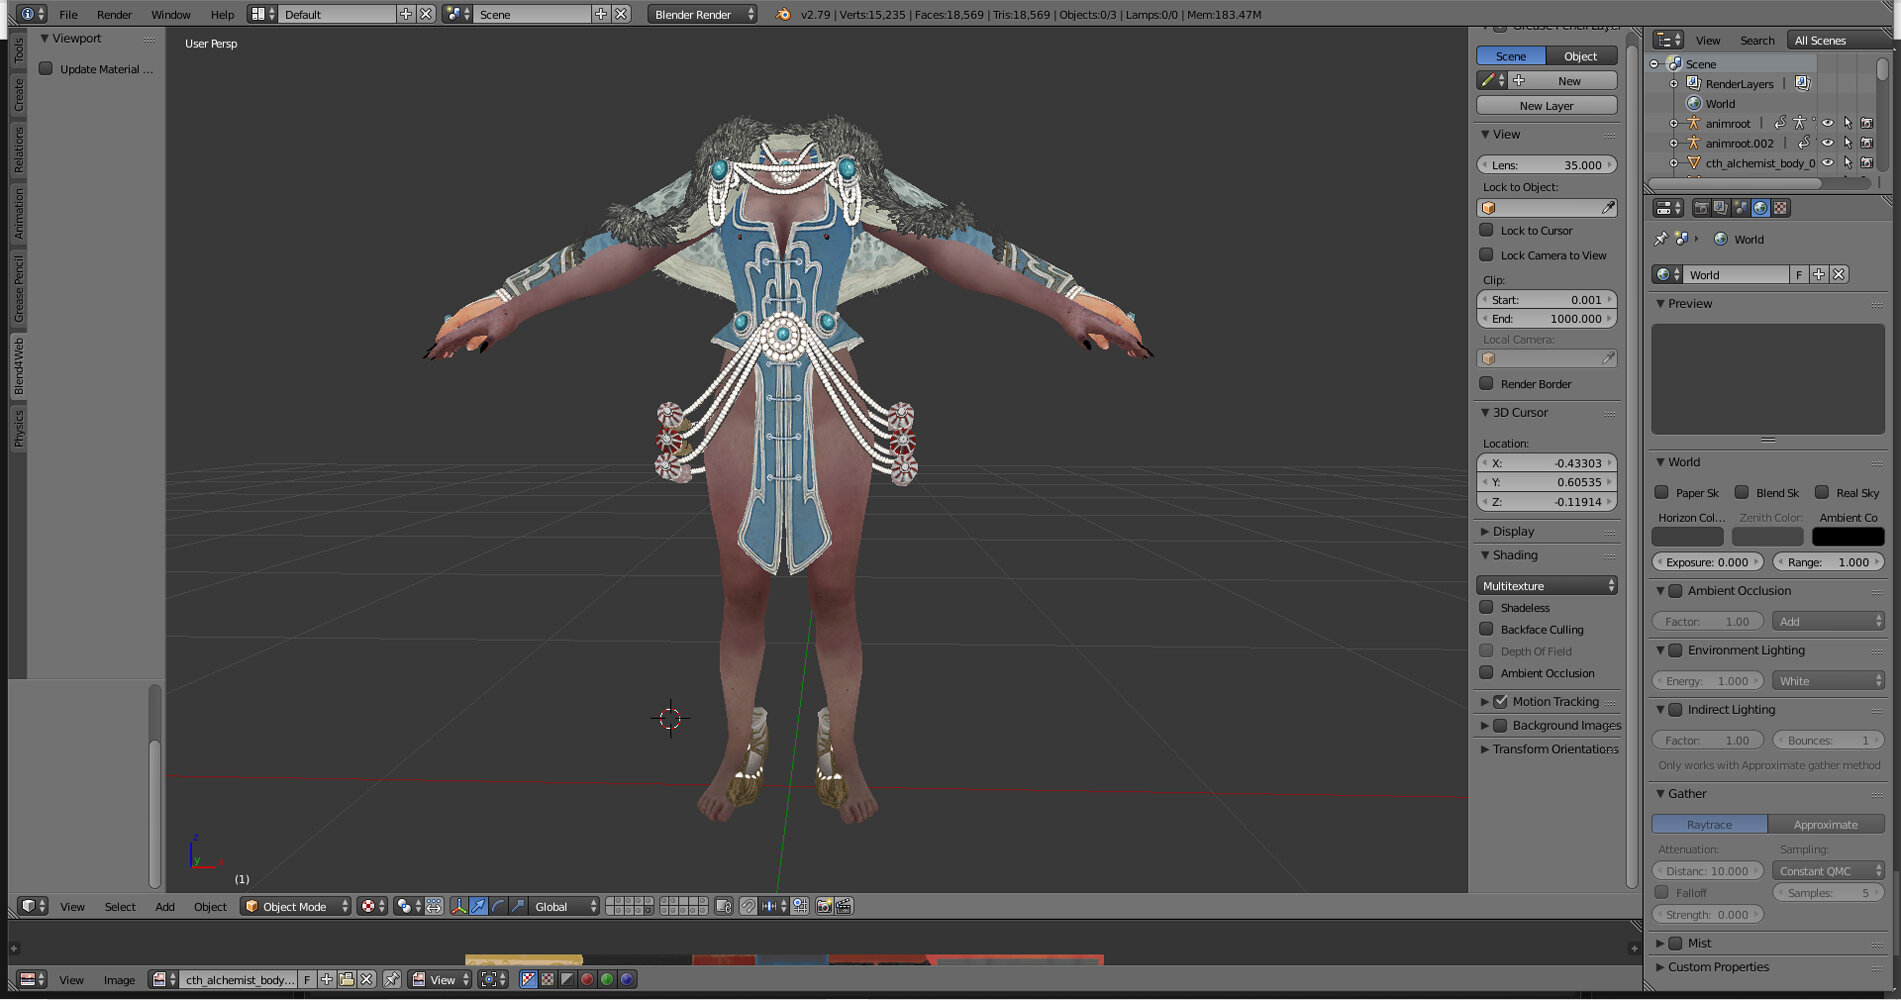Select the Approximate gather method

pyautogui.click(x=1826, y=824)
